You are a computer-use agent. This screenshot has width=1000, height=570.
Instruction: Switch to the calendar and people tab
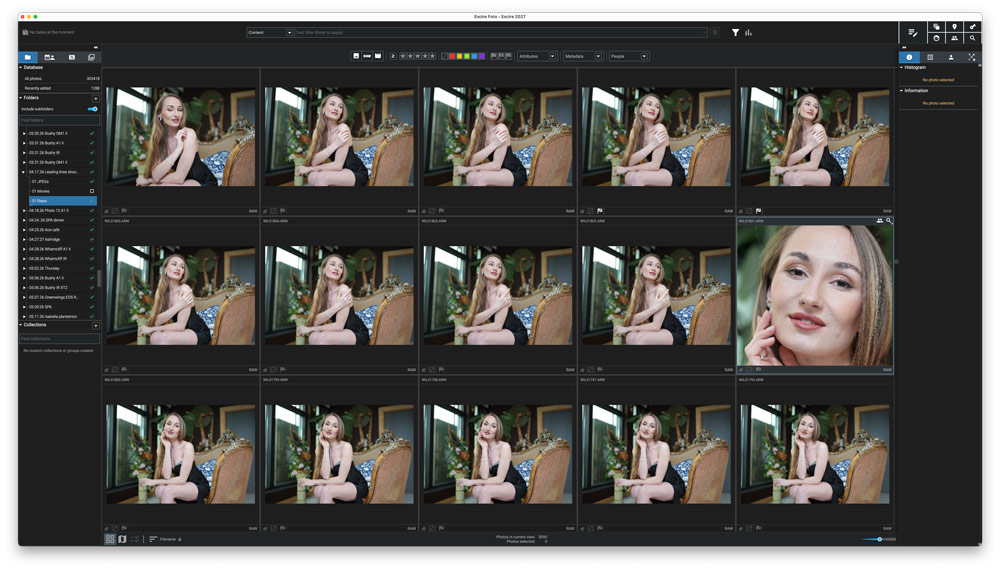(x=49, y=57)
